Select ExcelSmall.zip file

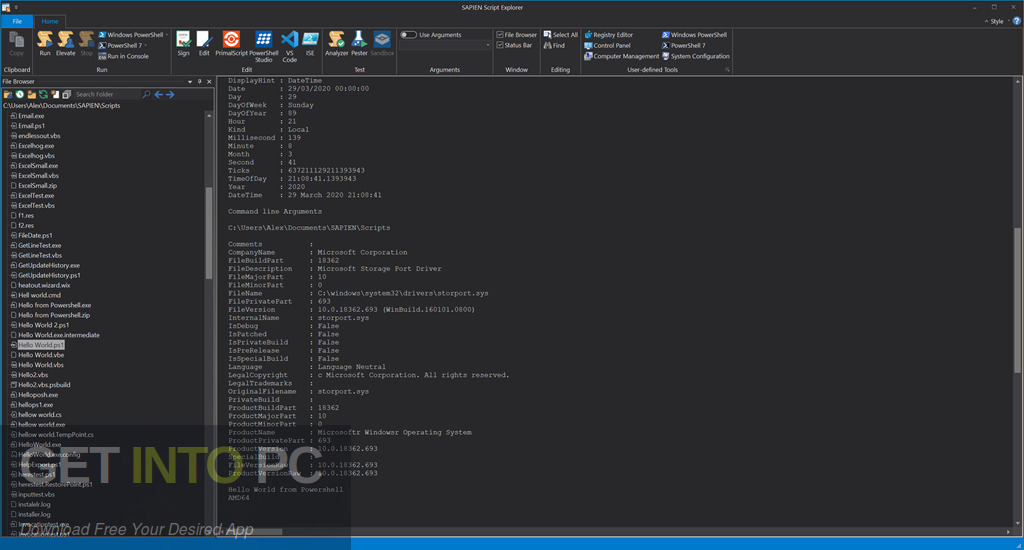[37, 186]
